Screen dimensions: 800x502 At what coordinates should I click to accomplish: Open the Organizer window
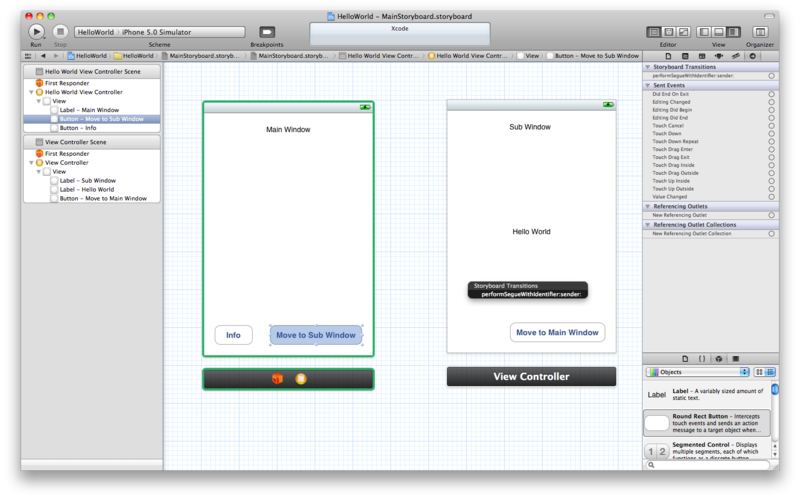click(760, 32)
